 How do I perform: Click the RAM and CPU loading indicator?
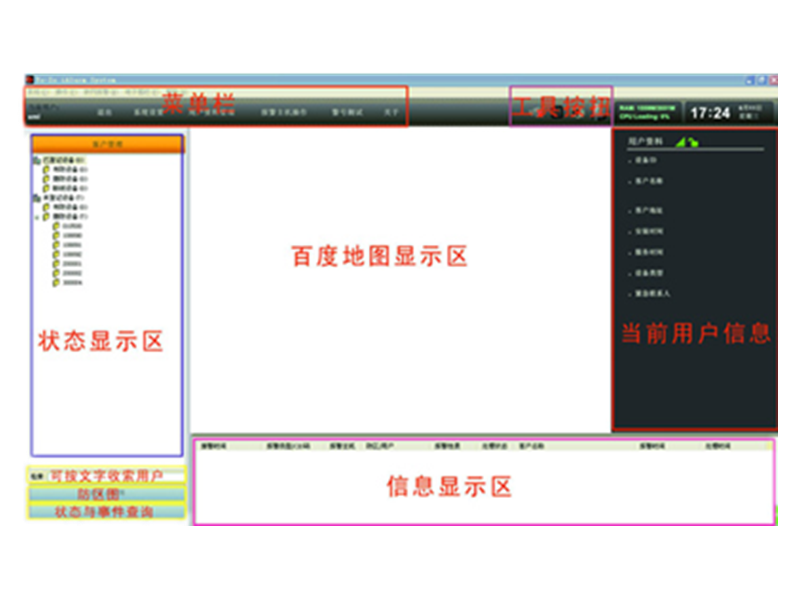tap(647, 112)
